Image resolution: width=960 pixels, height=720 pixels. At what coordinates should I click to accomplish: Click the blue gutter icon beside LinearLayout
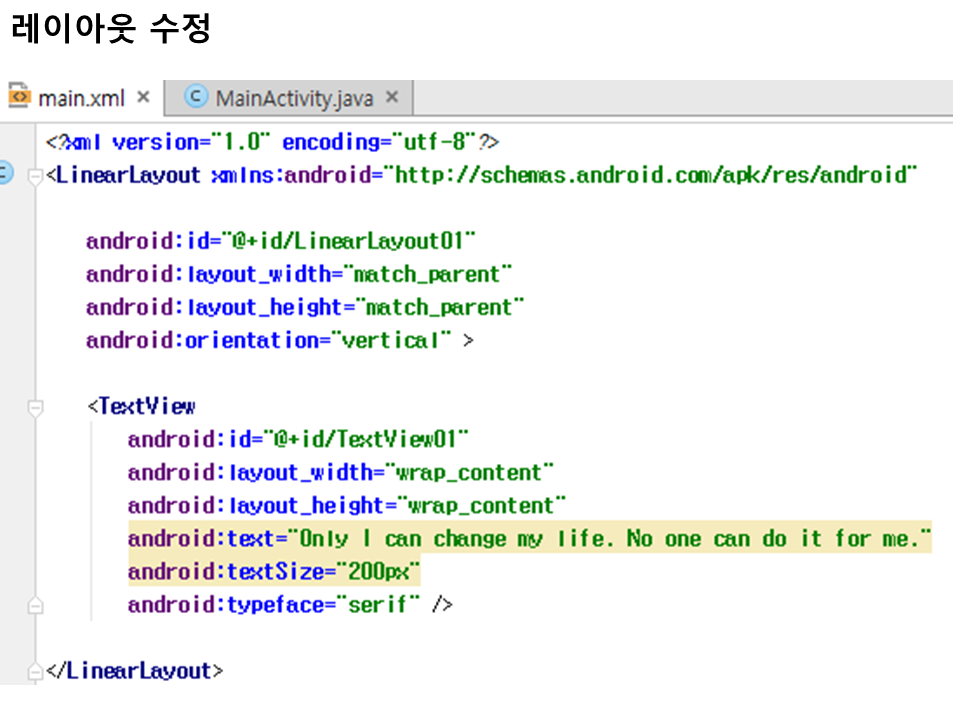[x=5, y=174]
